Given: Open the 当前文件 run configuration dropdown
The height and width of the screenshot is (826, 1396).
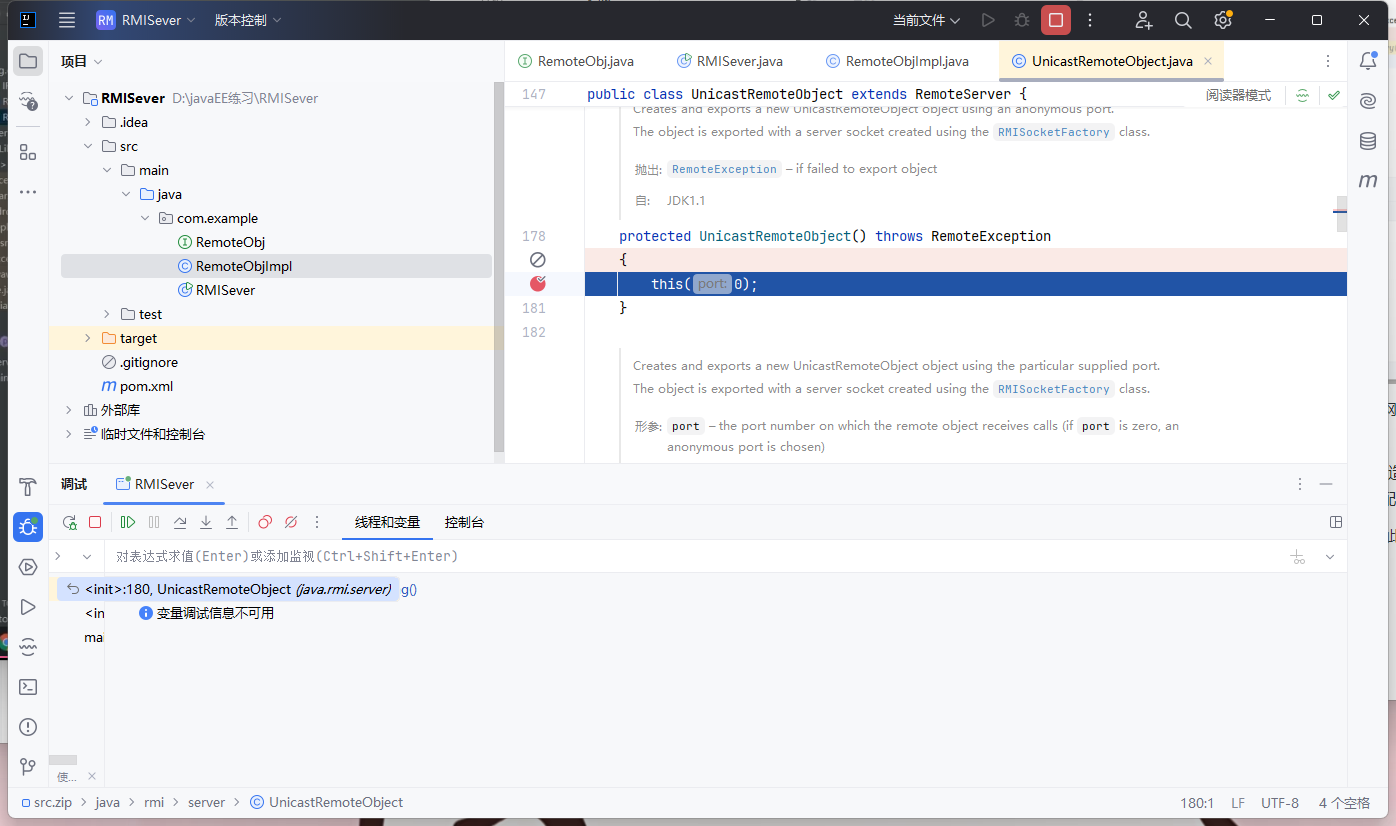Looking at the screenshot, I should [926, 20].
